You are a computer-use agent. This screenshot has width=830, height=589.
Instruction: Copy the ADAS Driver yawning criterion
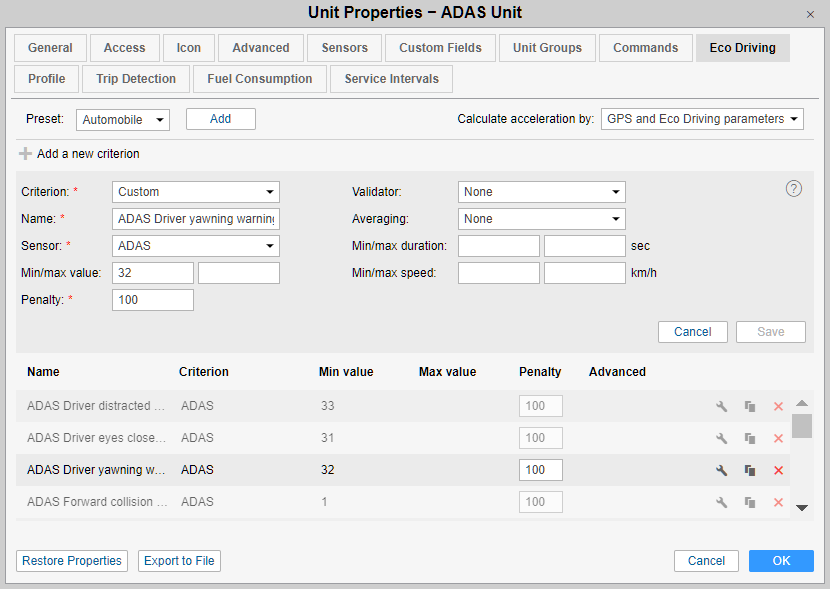(749, 470)
